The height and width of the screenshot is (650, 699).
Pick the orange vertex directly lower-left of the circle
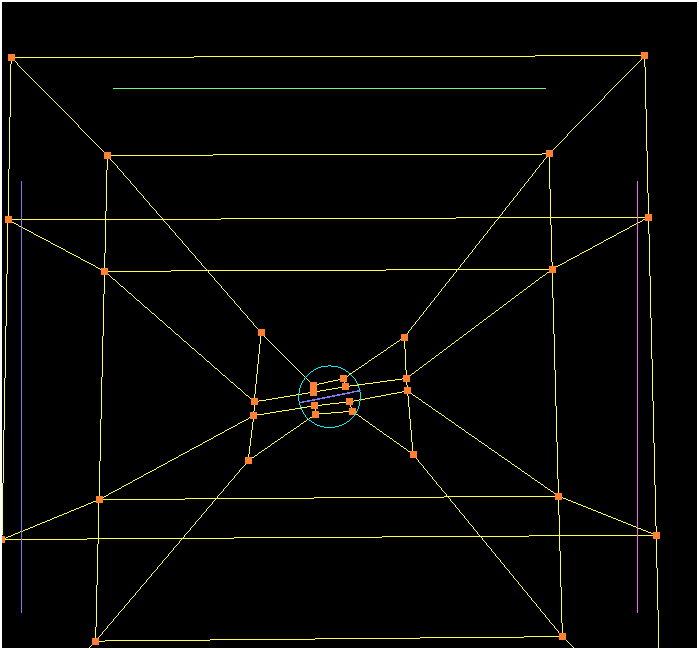click(x=248, y=460)
